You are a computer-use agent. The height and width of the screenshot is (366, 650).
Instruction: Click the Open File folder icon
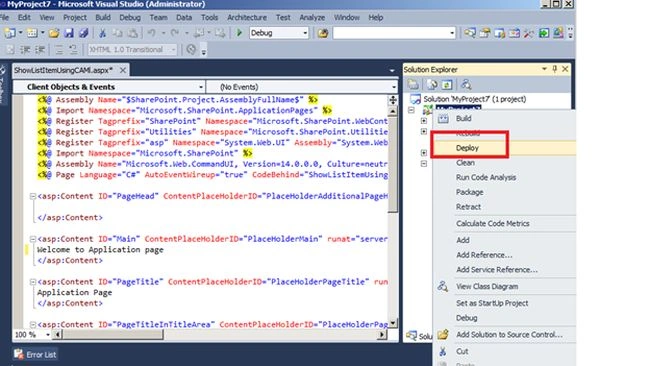click(54, 33)
